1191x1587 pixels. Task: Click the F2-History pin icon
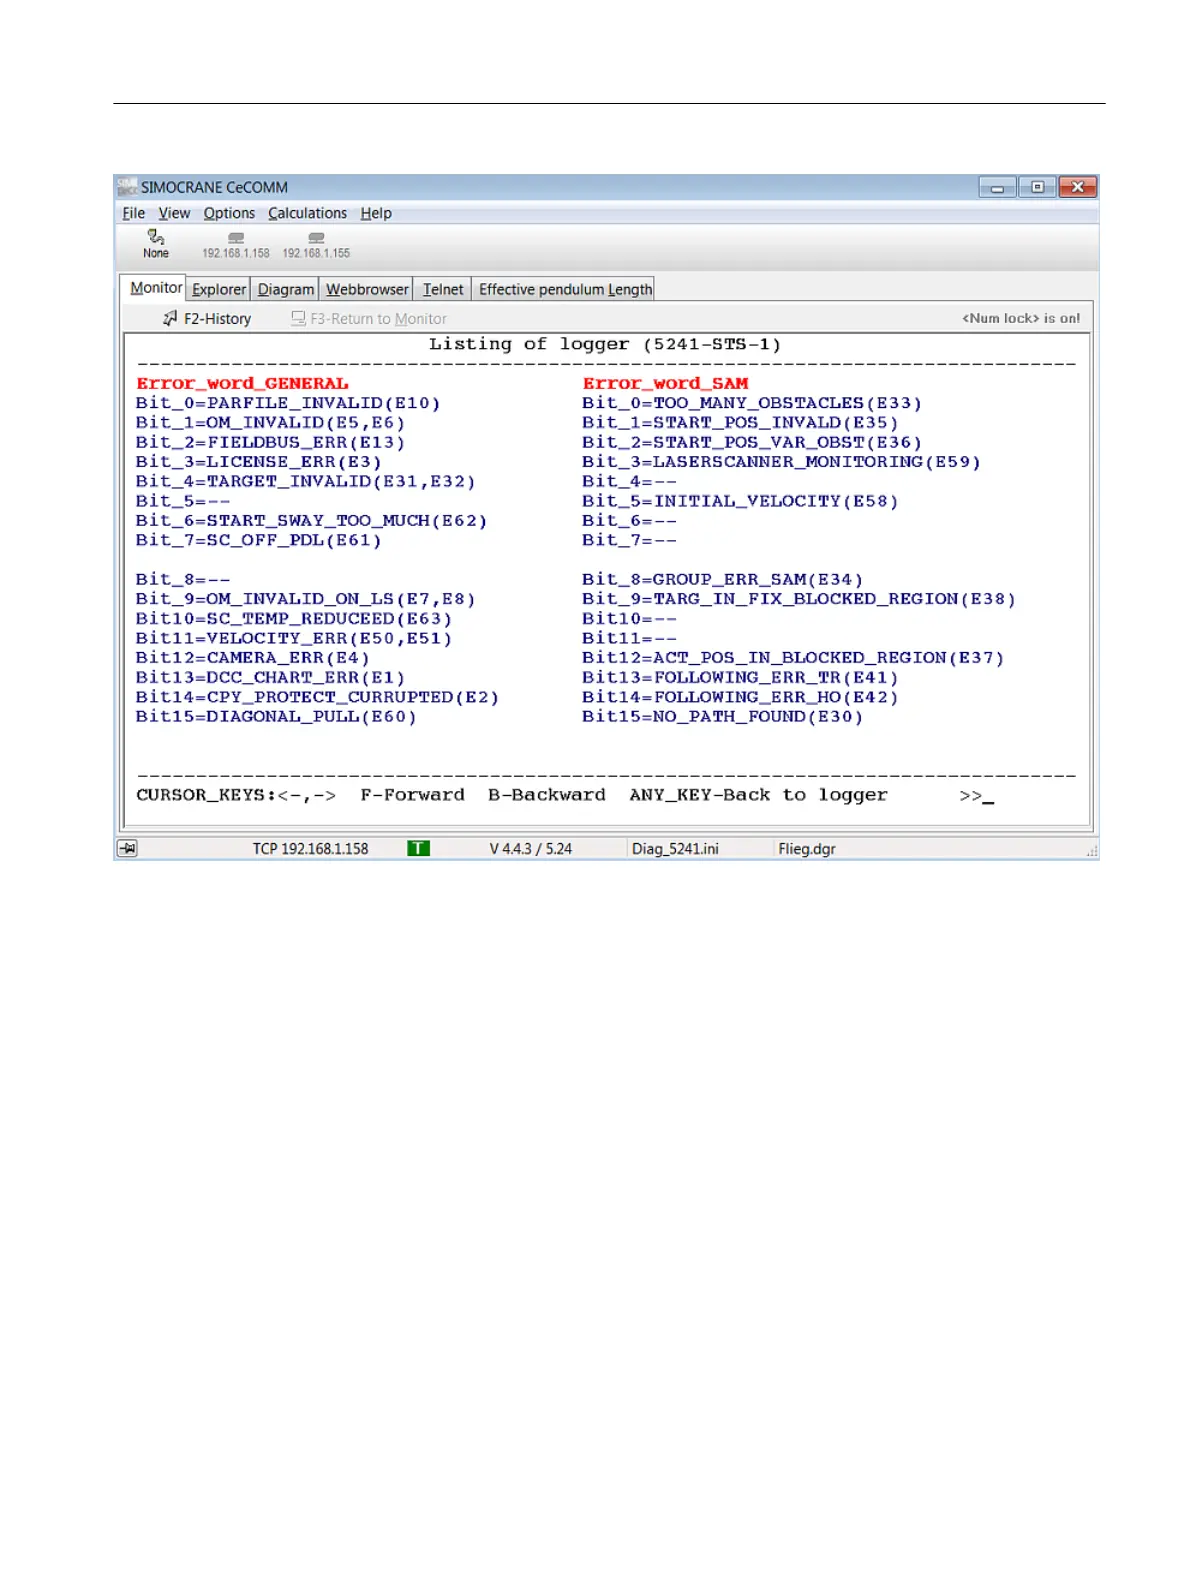(170, 319)
